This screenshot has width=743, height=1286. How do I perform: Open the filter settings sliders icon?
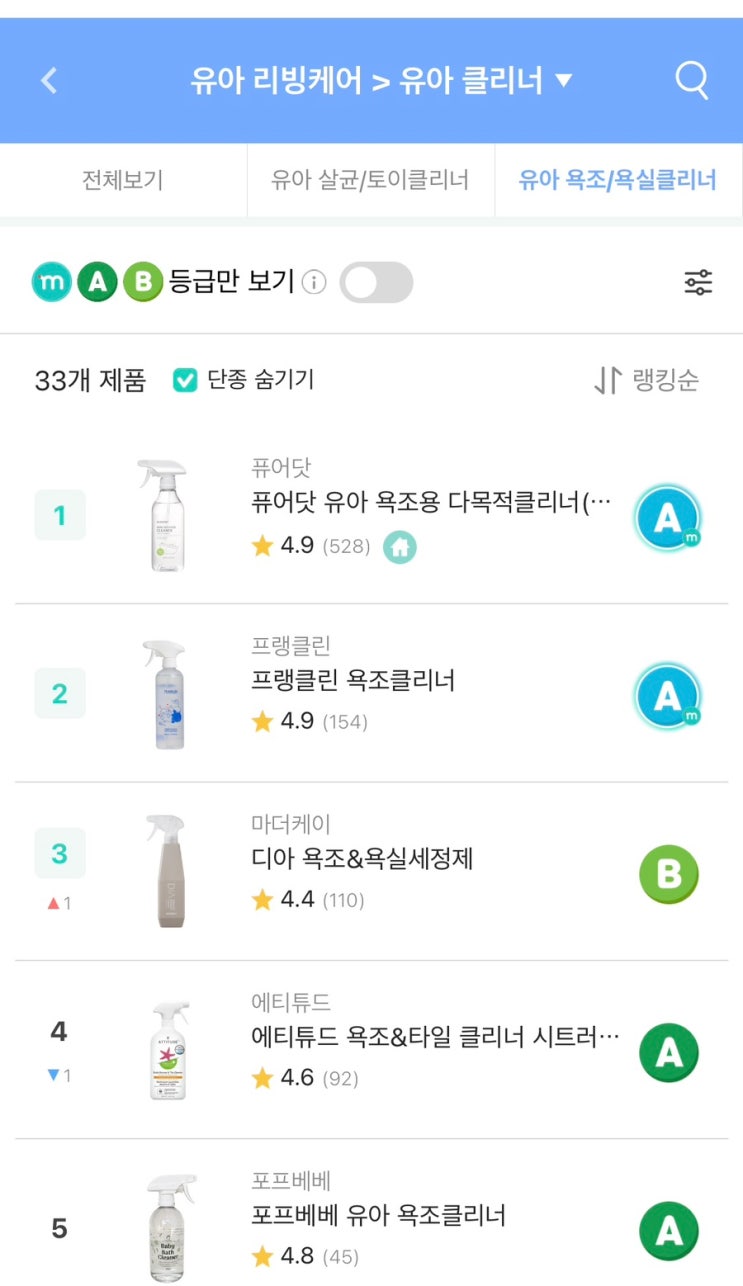tap(698, 283)
